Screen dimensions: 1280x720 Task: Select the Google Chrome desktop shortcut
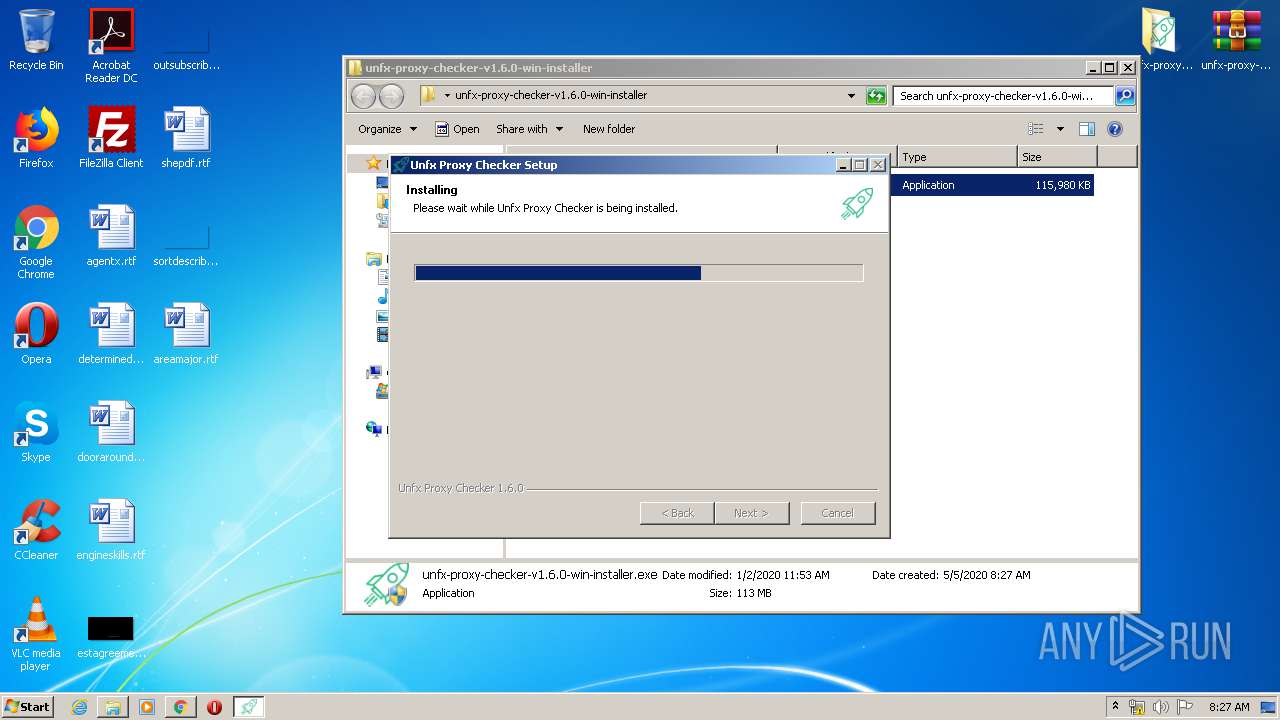pos(36,242)
